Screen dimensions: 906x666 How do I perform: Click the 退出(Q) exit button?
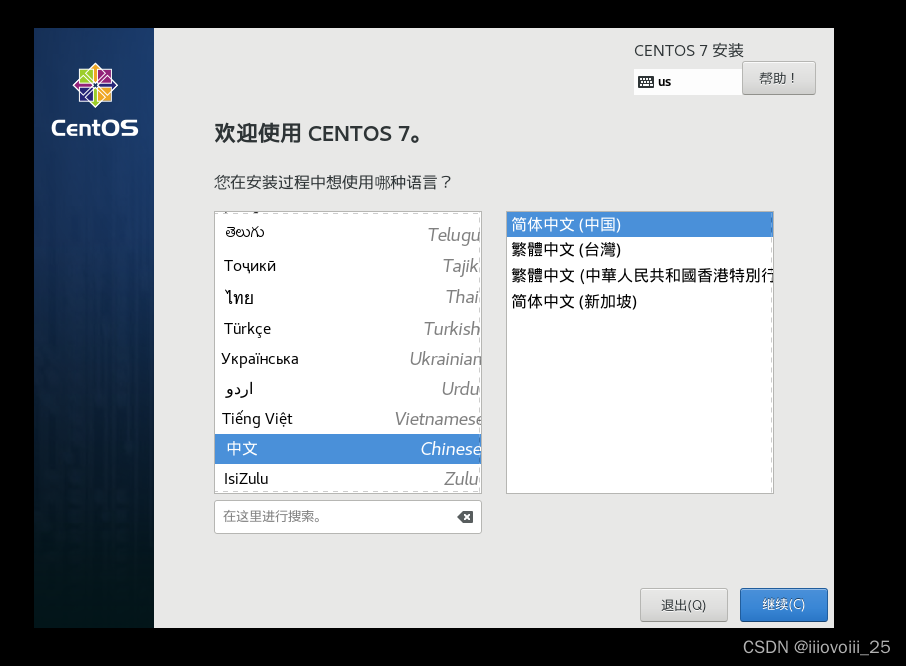click(683, 605)
